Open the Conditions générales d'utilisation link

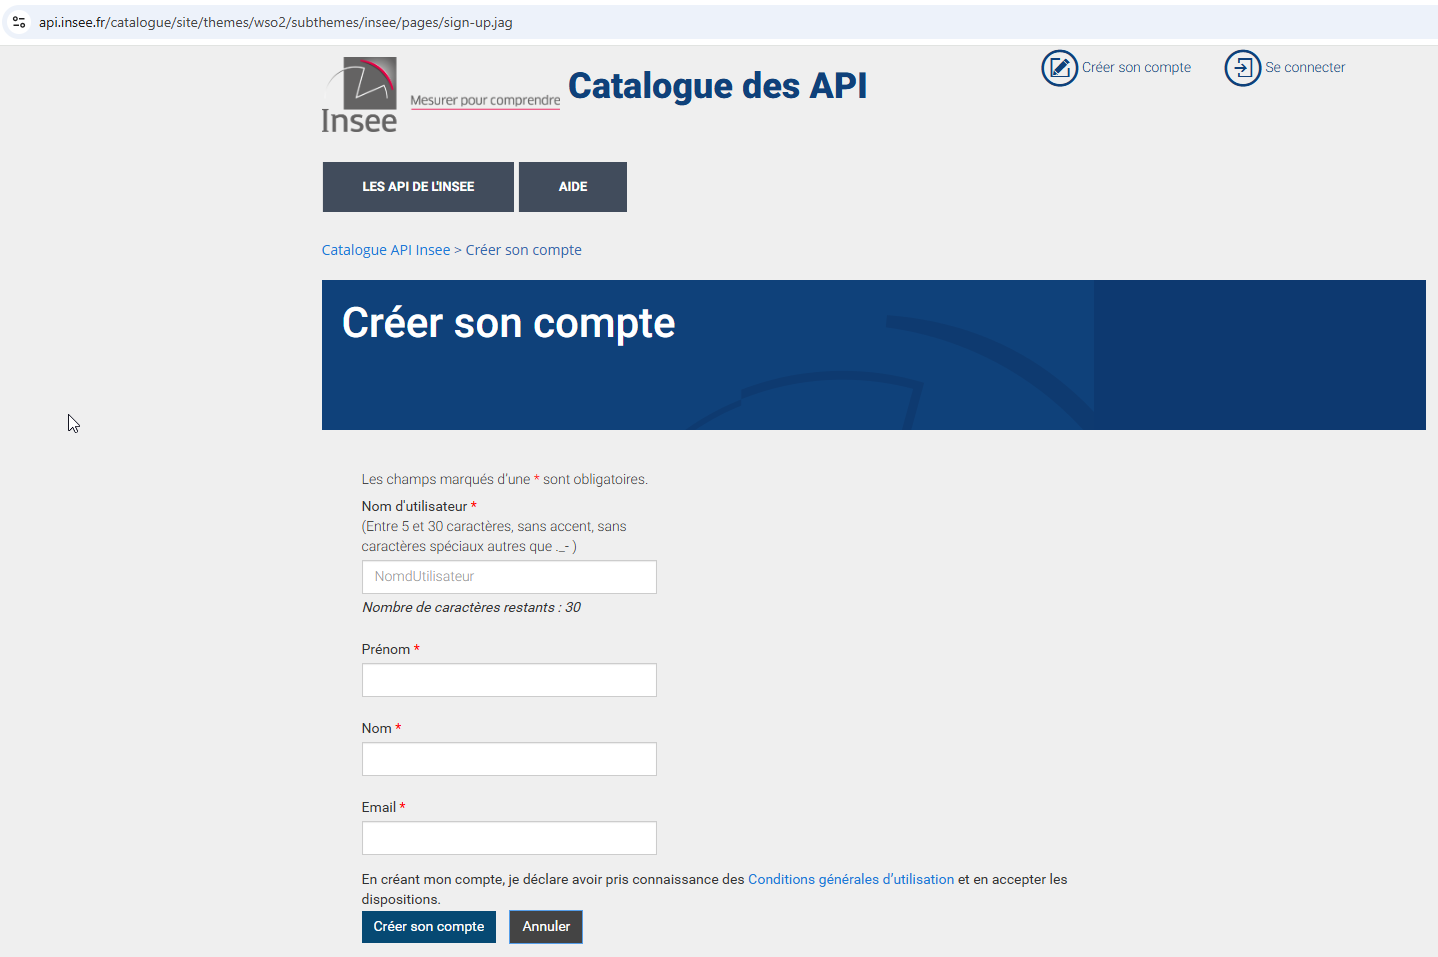(x=851, y=879)
